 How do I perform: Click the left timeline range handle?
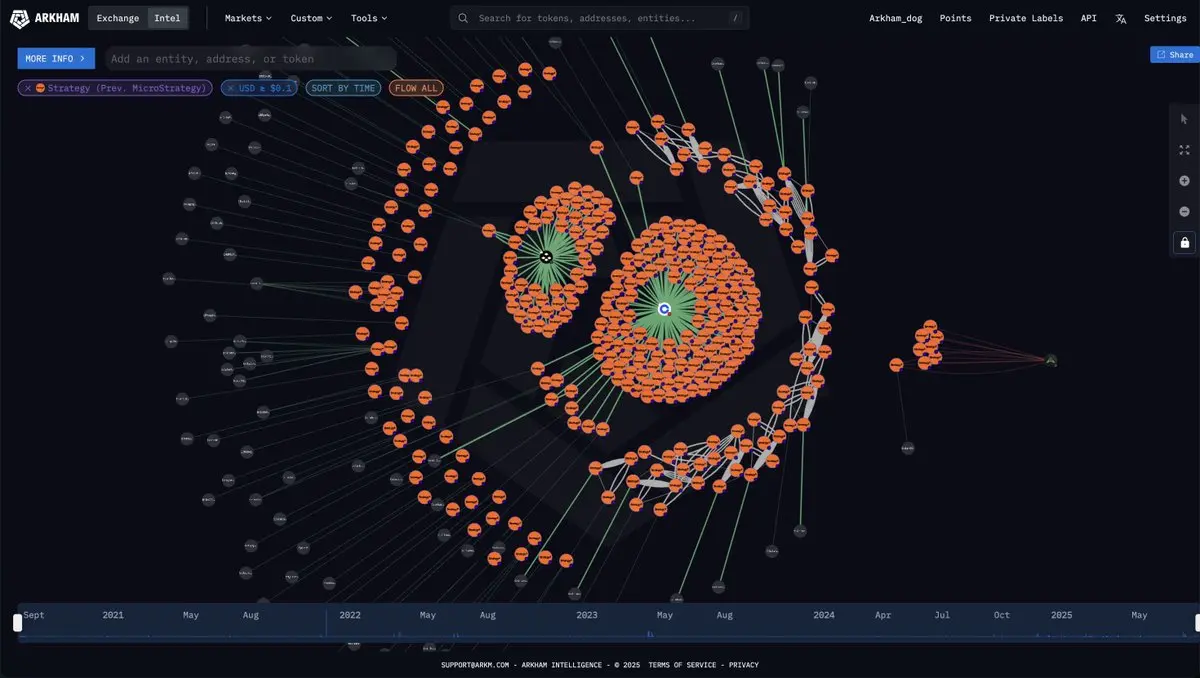pos(17,623)
